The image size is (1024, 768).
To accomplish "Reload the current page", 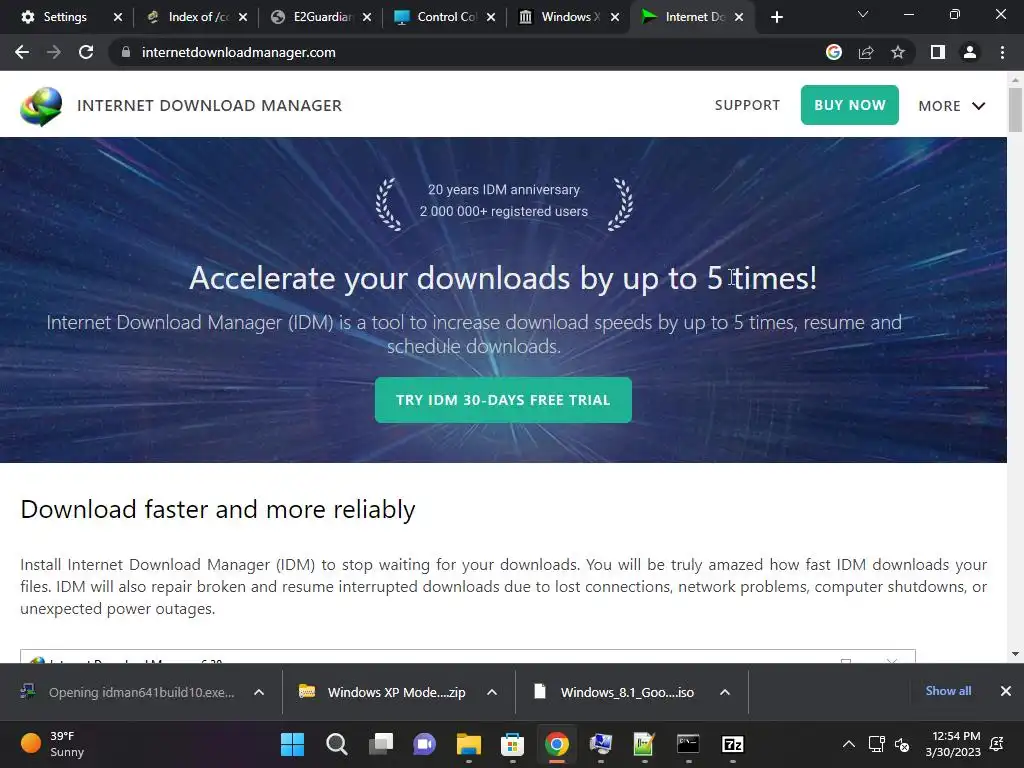I will tap(86, 52).
